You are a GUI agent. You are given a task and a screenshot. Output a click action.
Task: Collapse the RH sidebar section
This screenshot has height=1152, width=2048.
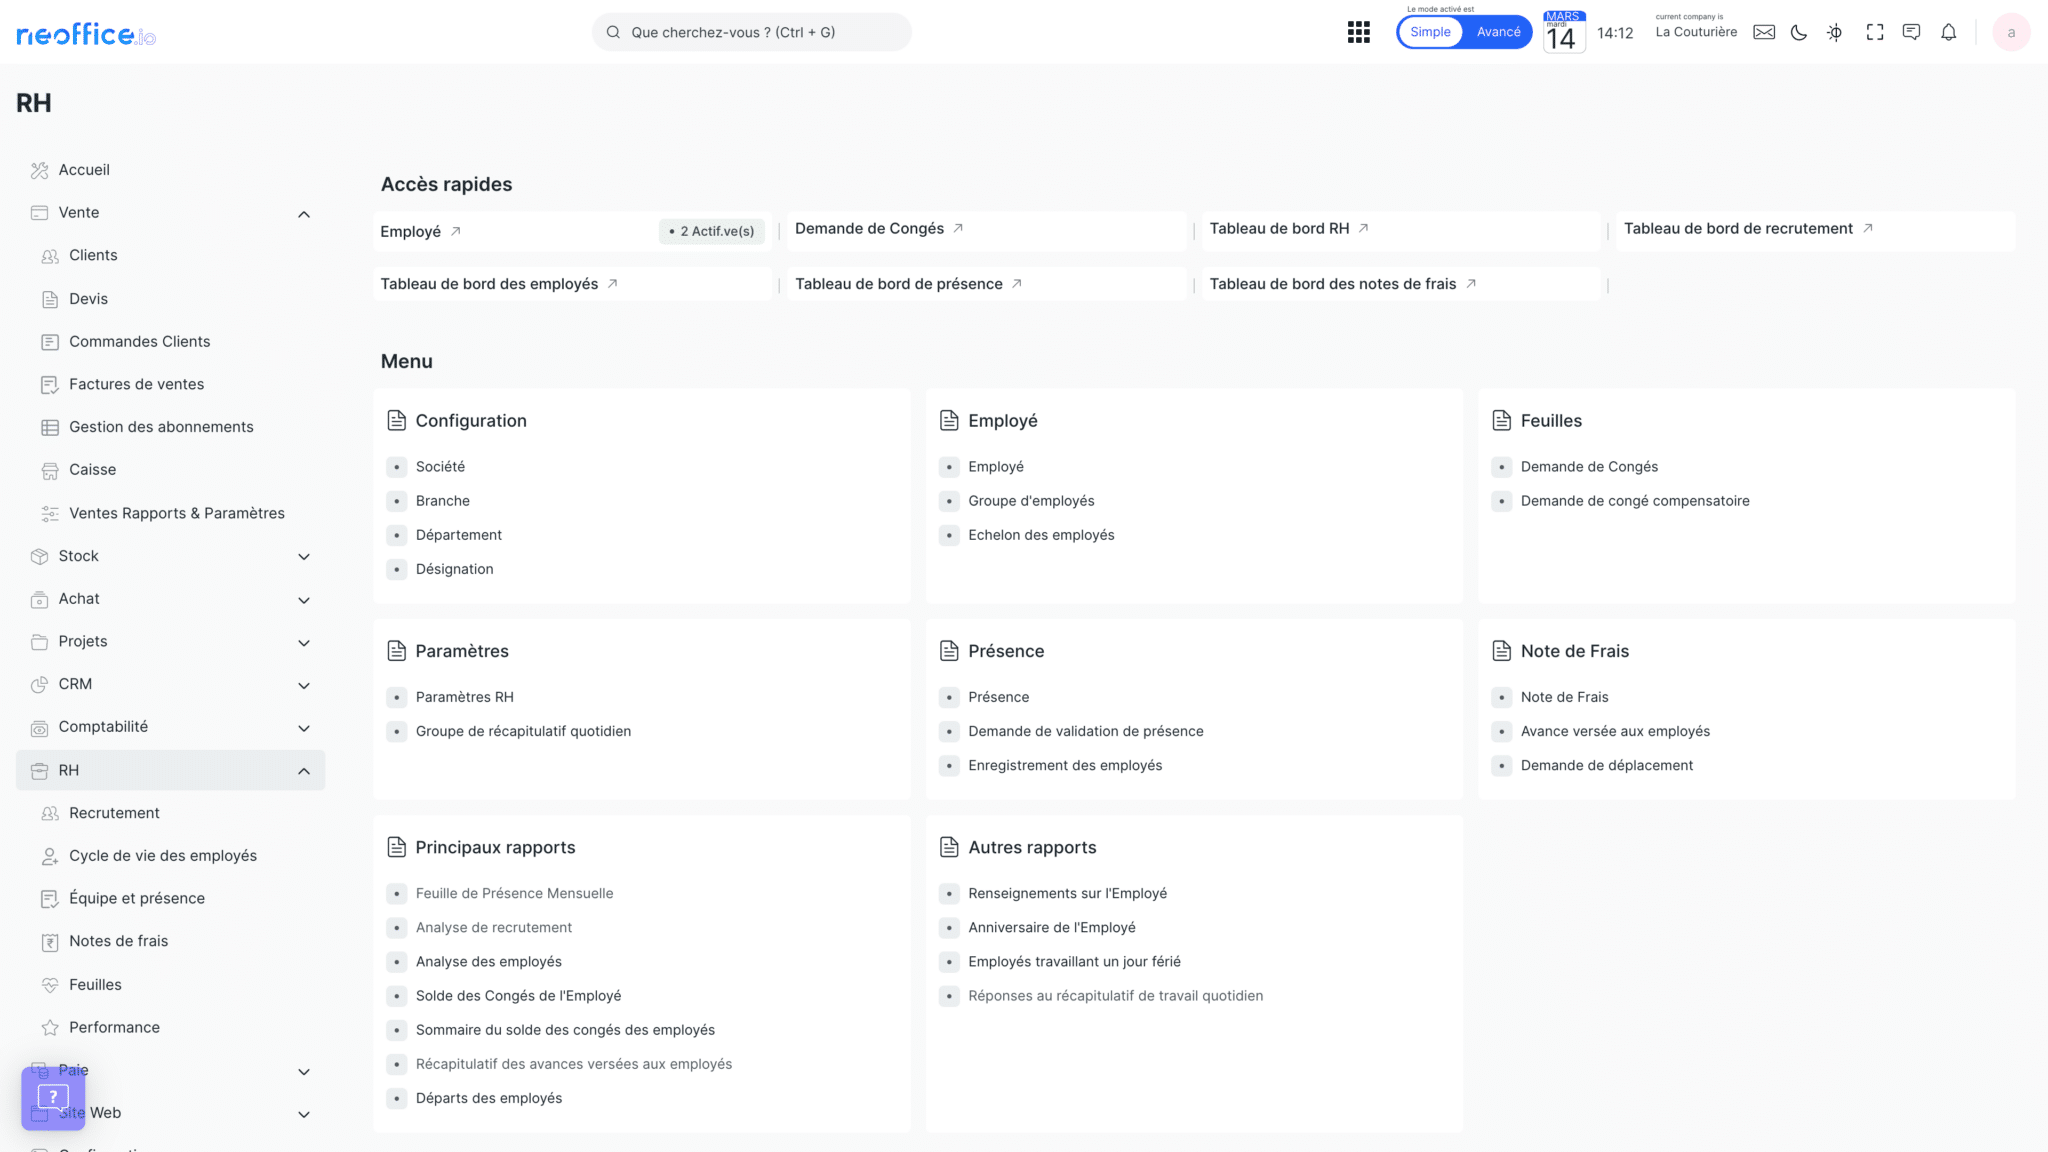point(304,771)
